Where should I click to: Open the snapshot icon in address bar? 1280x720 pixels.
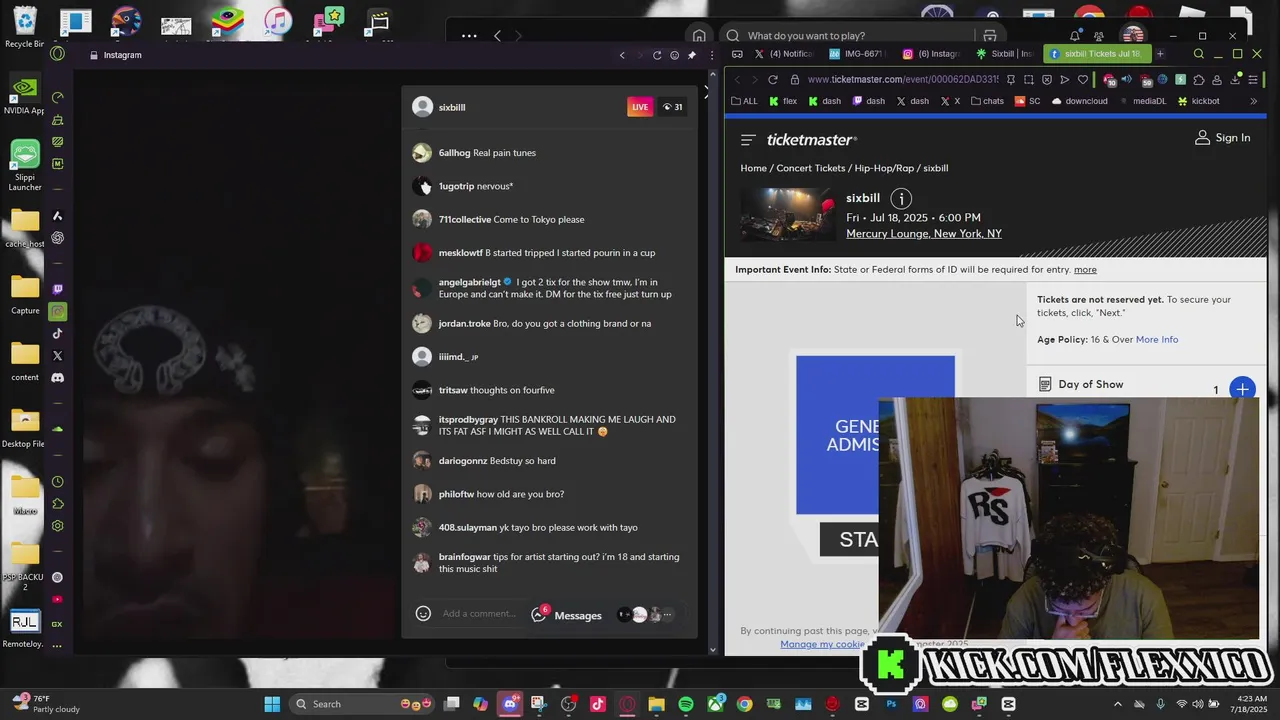pyautogui.click(x=1028, y=79)
